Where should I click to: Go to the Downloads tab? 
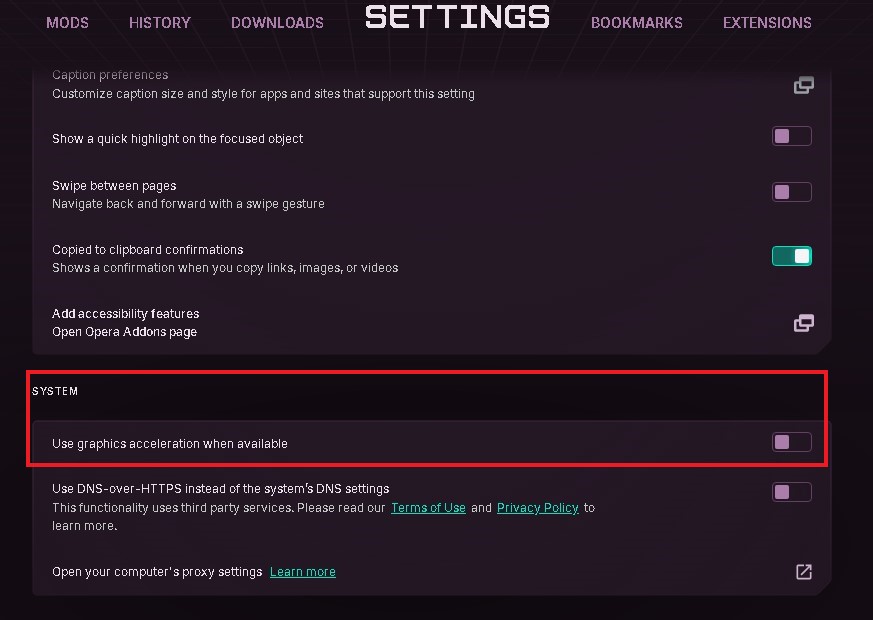277,22
